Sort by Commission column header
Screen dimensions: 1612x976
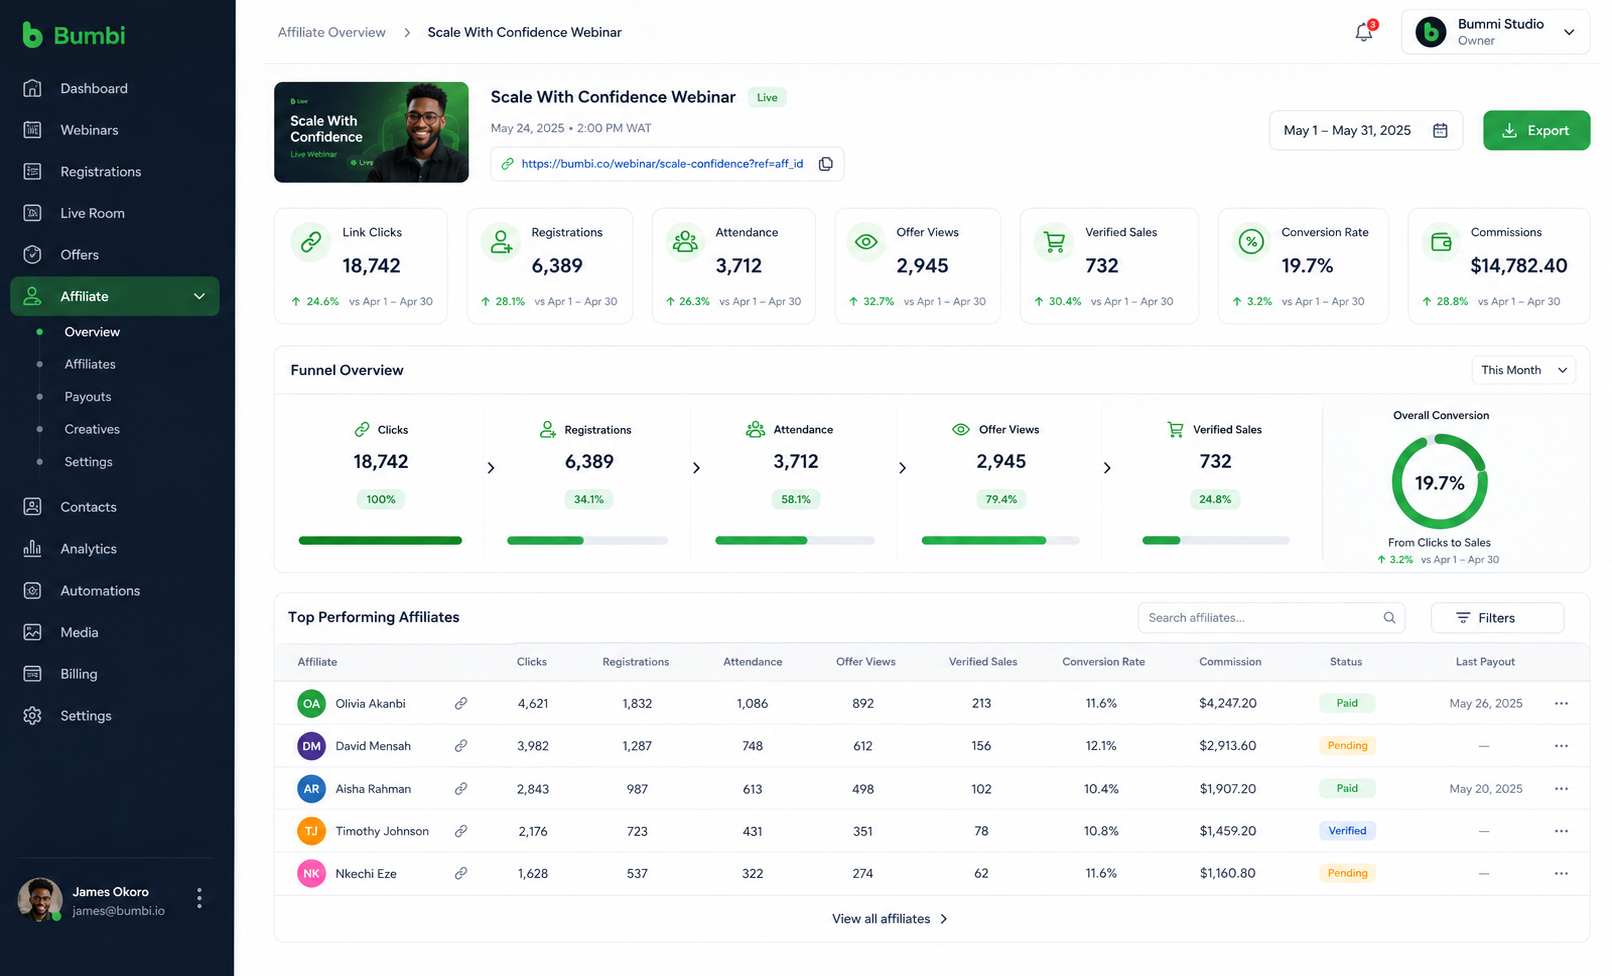pos(1230,662)
